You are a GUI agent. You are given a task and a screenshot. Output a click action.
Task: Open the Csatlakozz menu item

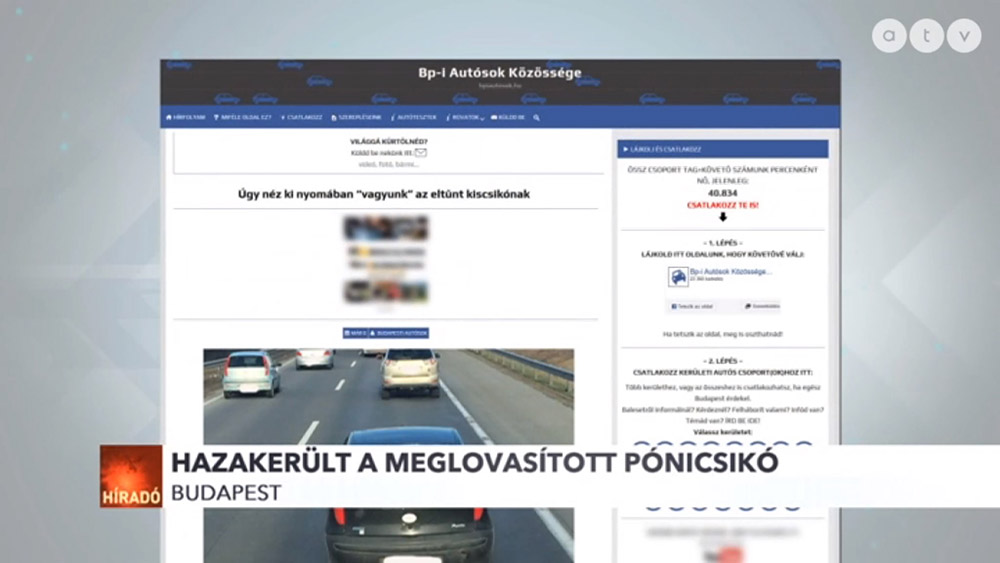pos(302,117)
